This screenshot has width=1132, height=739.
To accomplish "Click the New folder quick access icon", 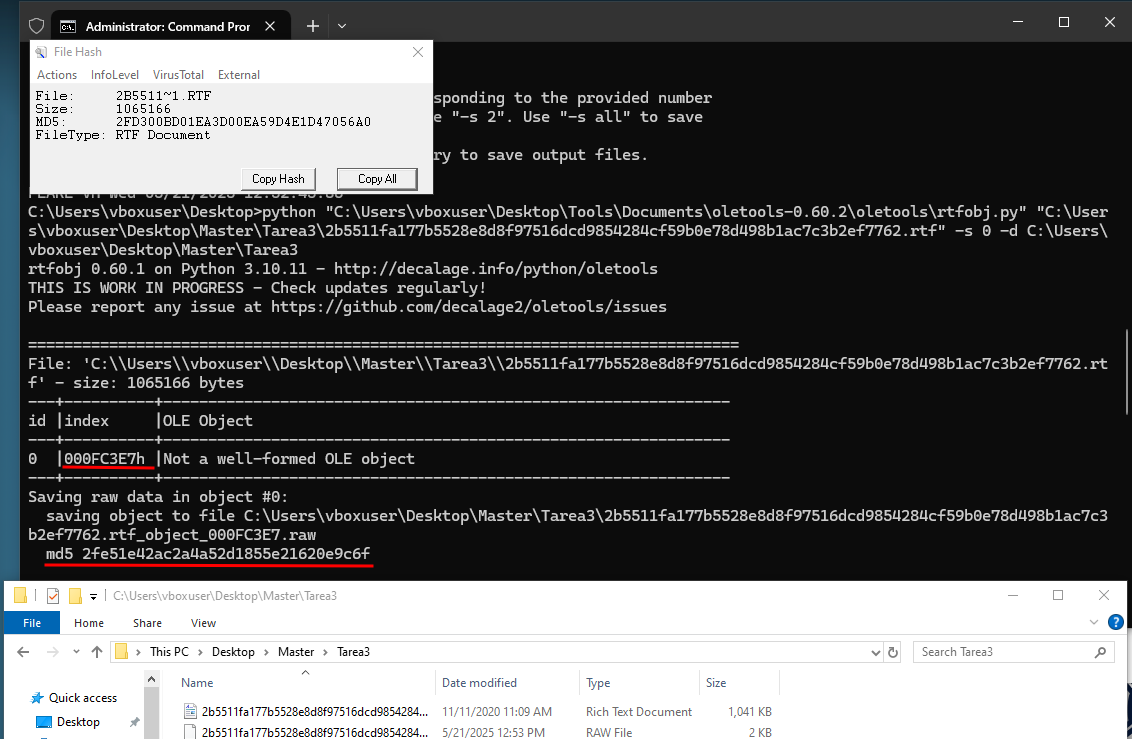I will tap(75, 595).
